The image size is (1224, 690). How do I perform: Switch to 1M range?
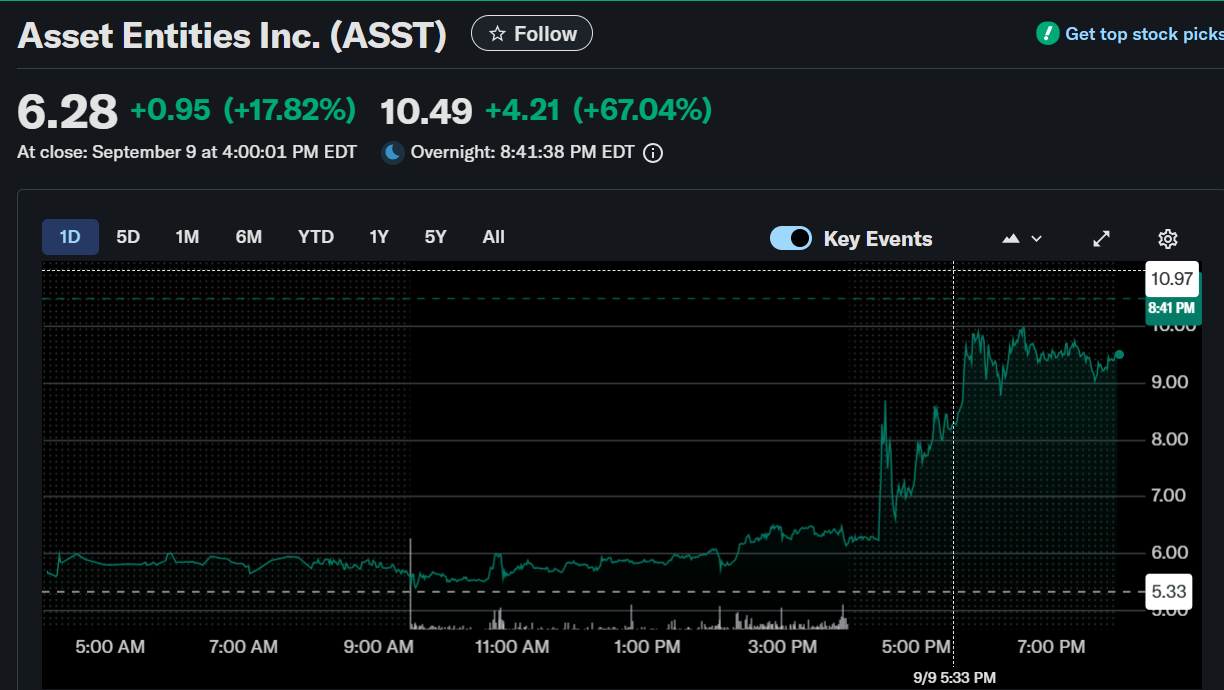click(x=187, y=237)
